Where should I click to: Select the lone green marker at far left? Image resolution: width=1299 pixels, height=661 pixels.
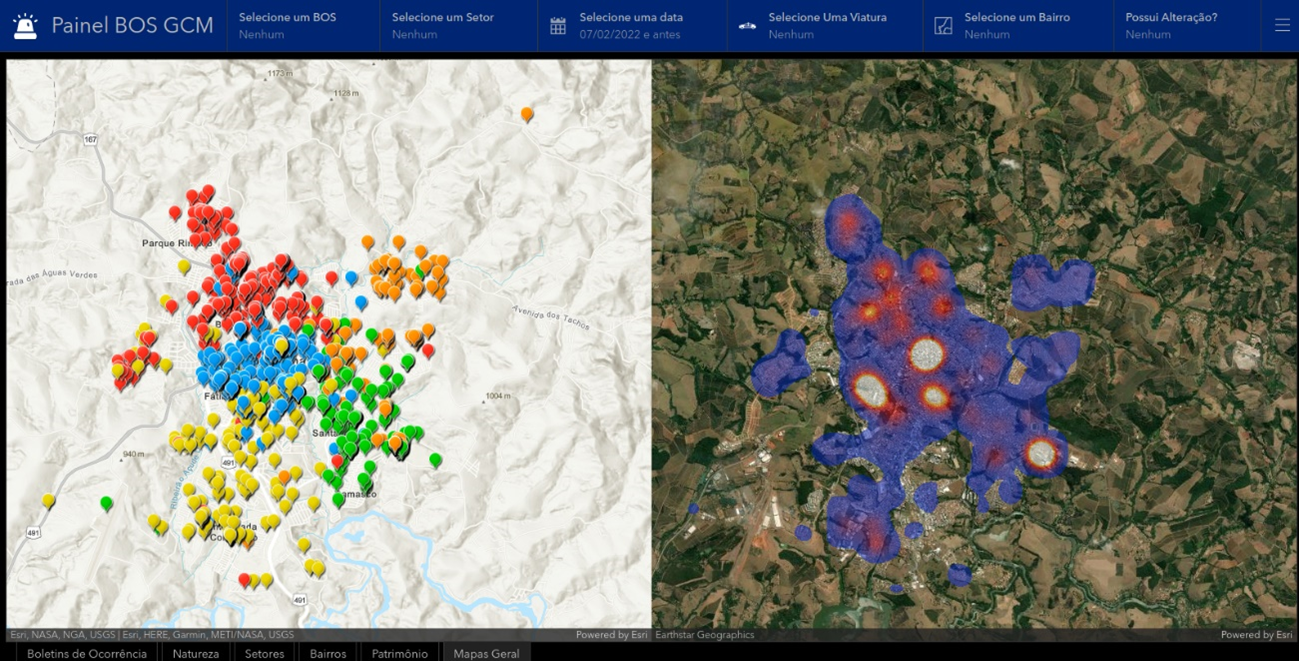[x=107, y=503]
